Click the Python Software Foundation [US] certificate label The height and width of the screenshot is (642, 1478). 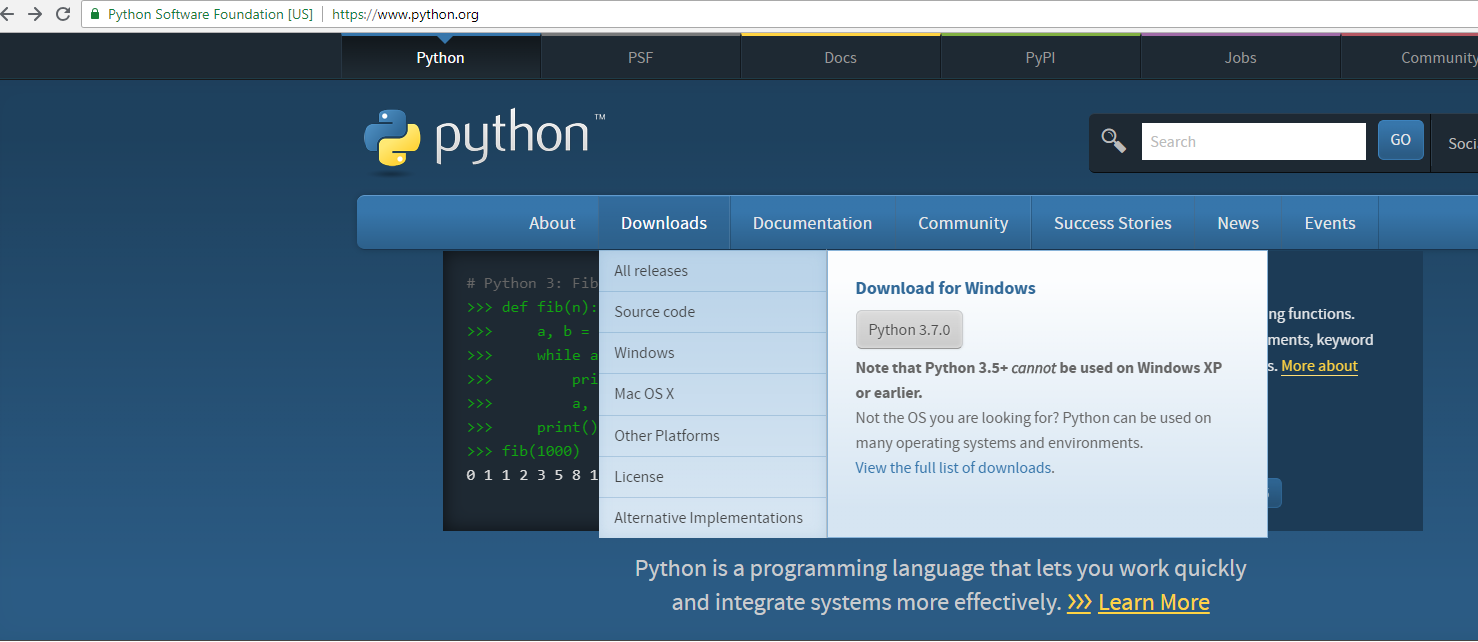pyautogui.click(x=210, y=15)
